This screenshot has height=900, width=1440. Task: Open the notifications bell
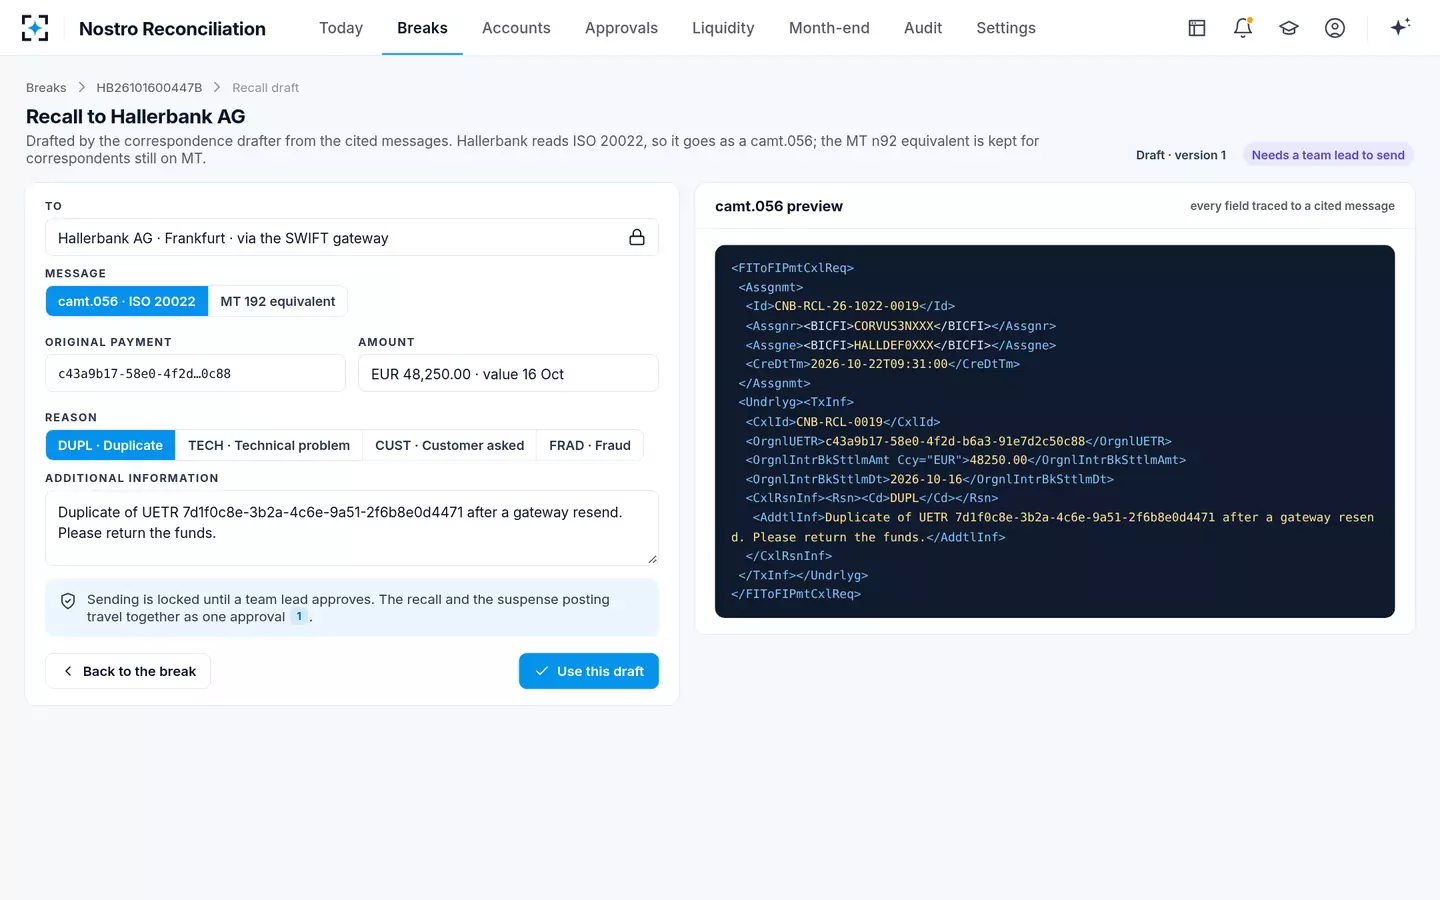(1243, 28)
